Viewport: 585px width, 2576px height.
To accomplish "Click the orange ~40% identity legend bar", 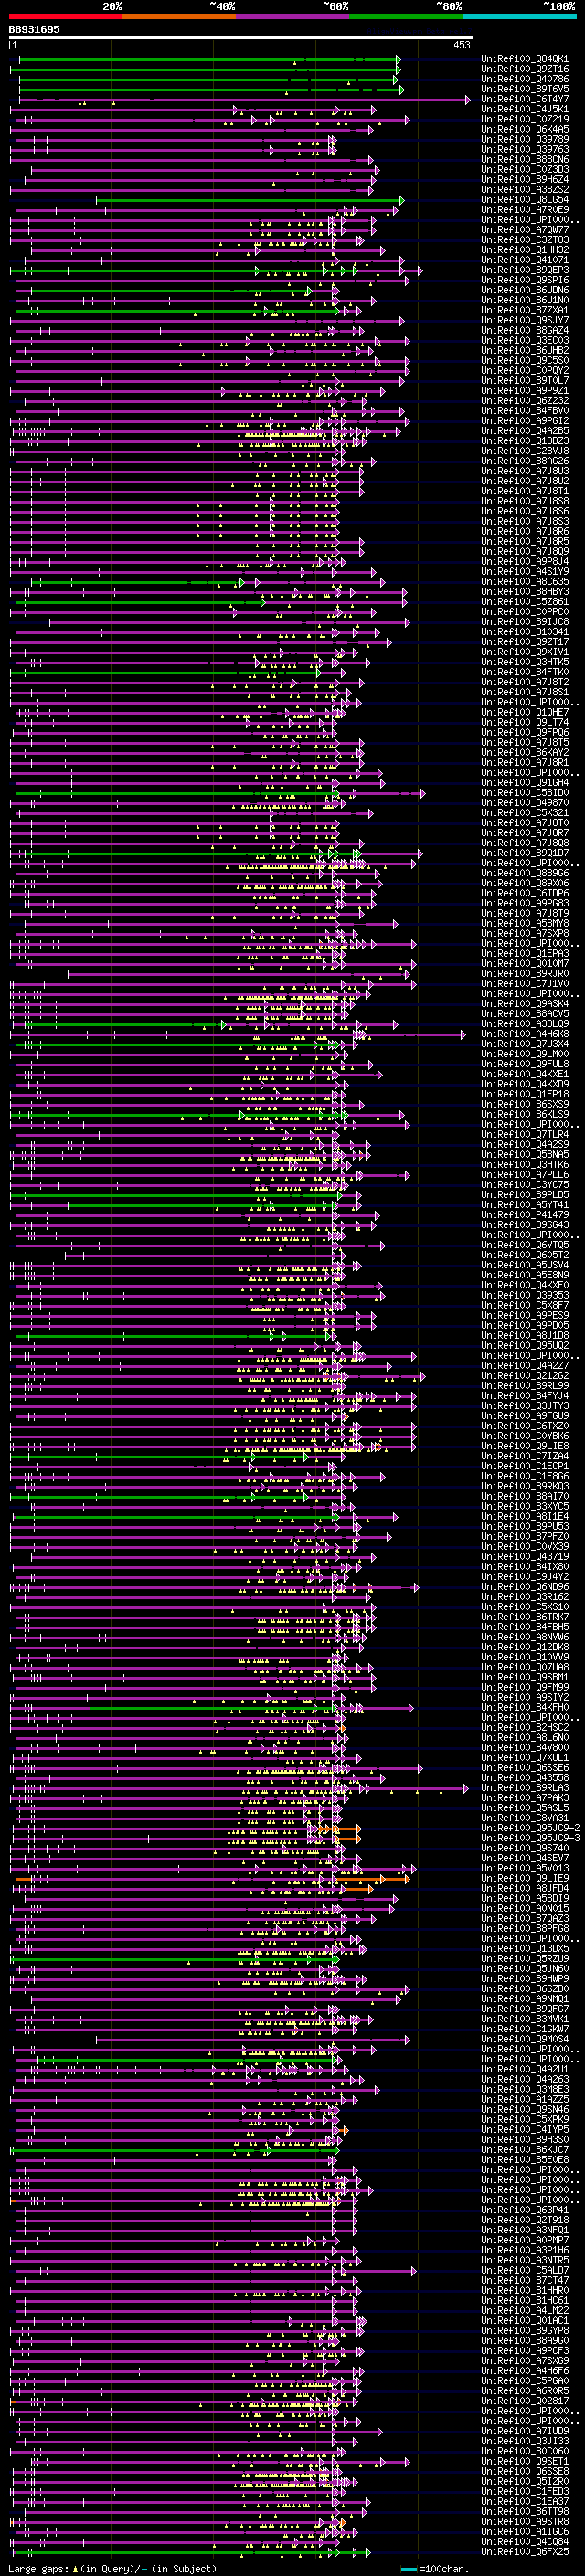I will (x=180, y=16).
